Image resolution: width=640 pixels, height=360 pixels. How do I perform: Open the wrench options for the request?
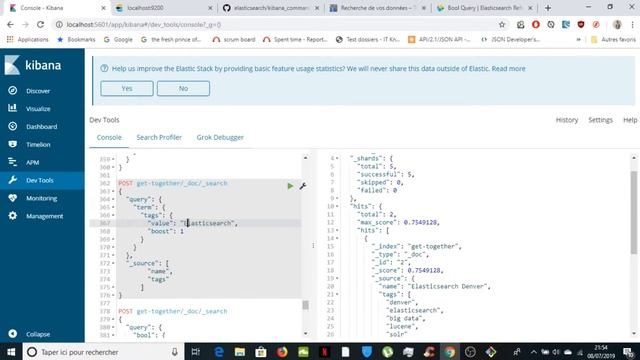coord(302,186)
